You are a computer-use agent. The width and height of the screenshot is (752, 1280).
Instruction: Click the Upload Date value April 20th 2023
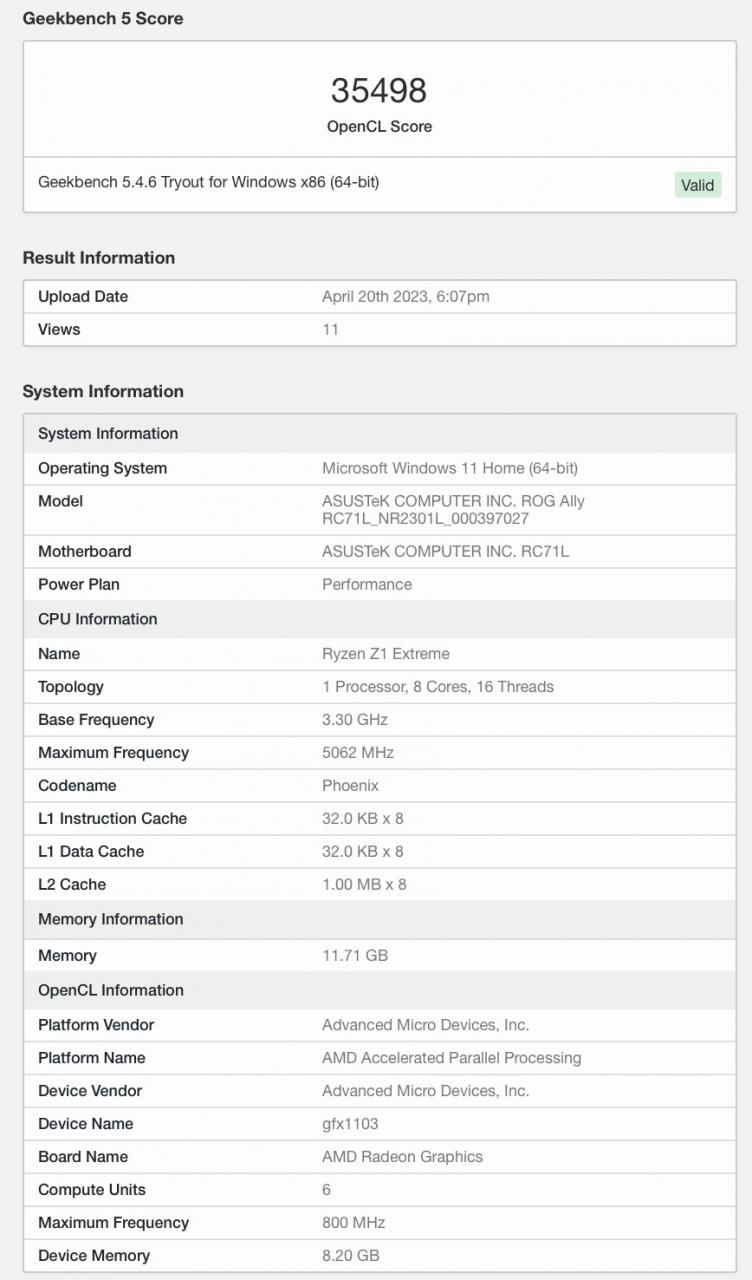tap(405, 296)
